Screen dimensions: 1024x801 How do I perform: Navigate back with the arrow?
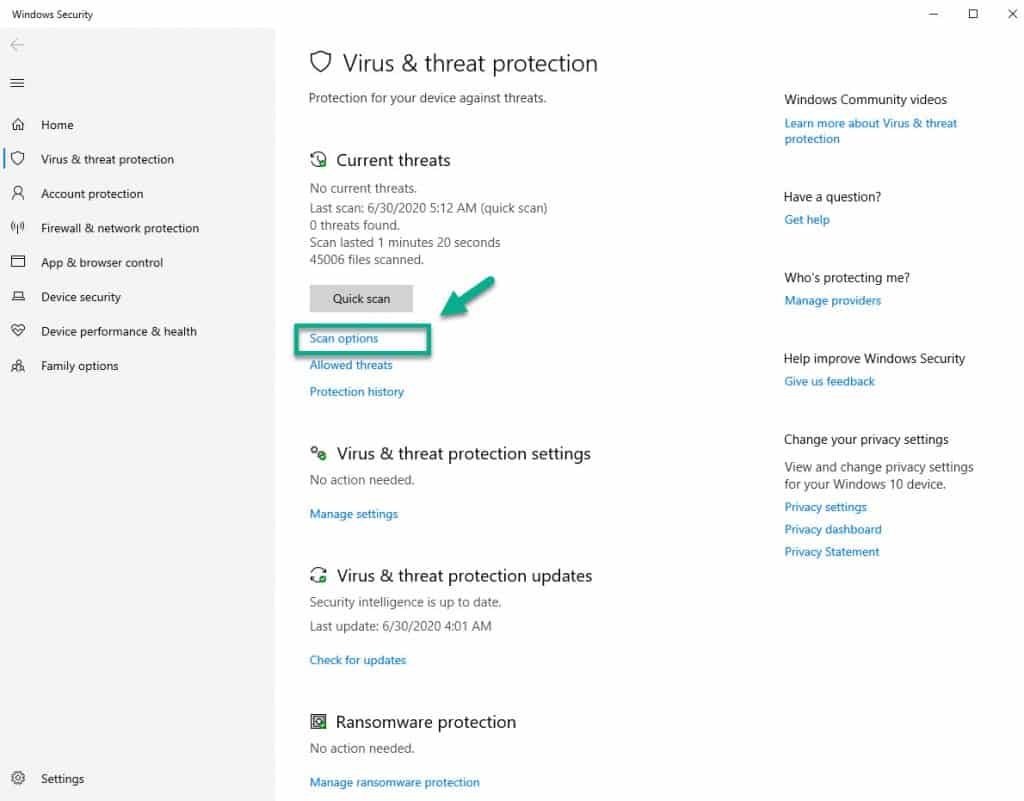(16, 45)
